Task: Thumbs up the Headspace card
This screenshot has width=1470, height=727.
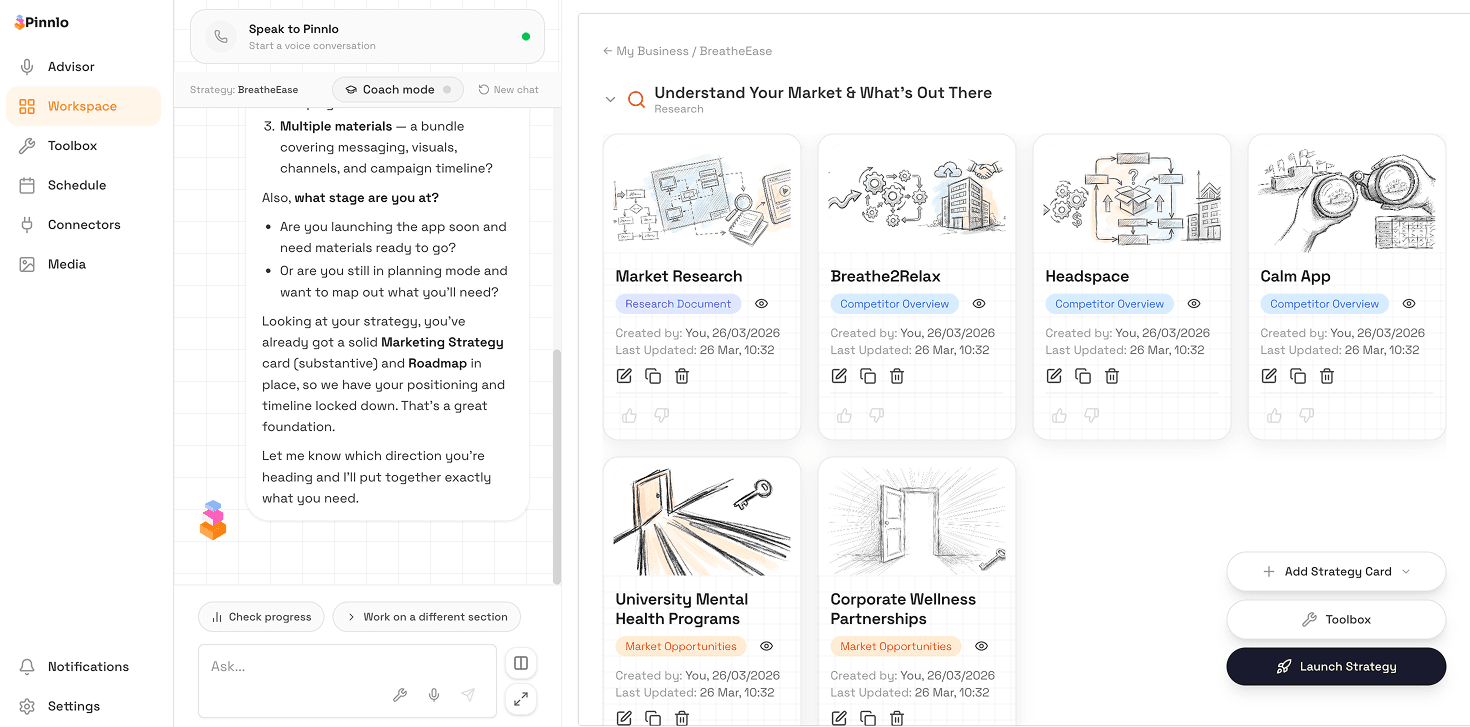Action: [1059, 415]
